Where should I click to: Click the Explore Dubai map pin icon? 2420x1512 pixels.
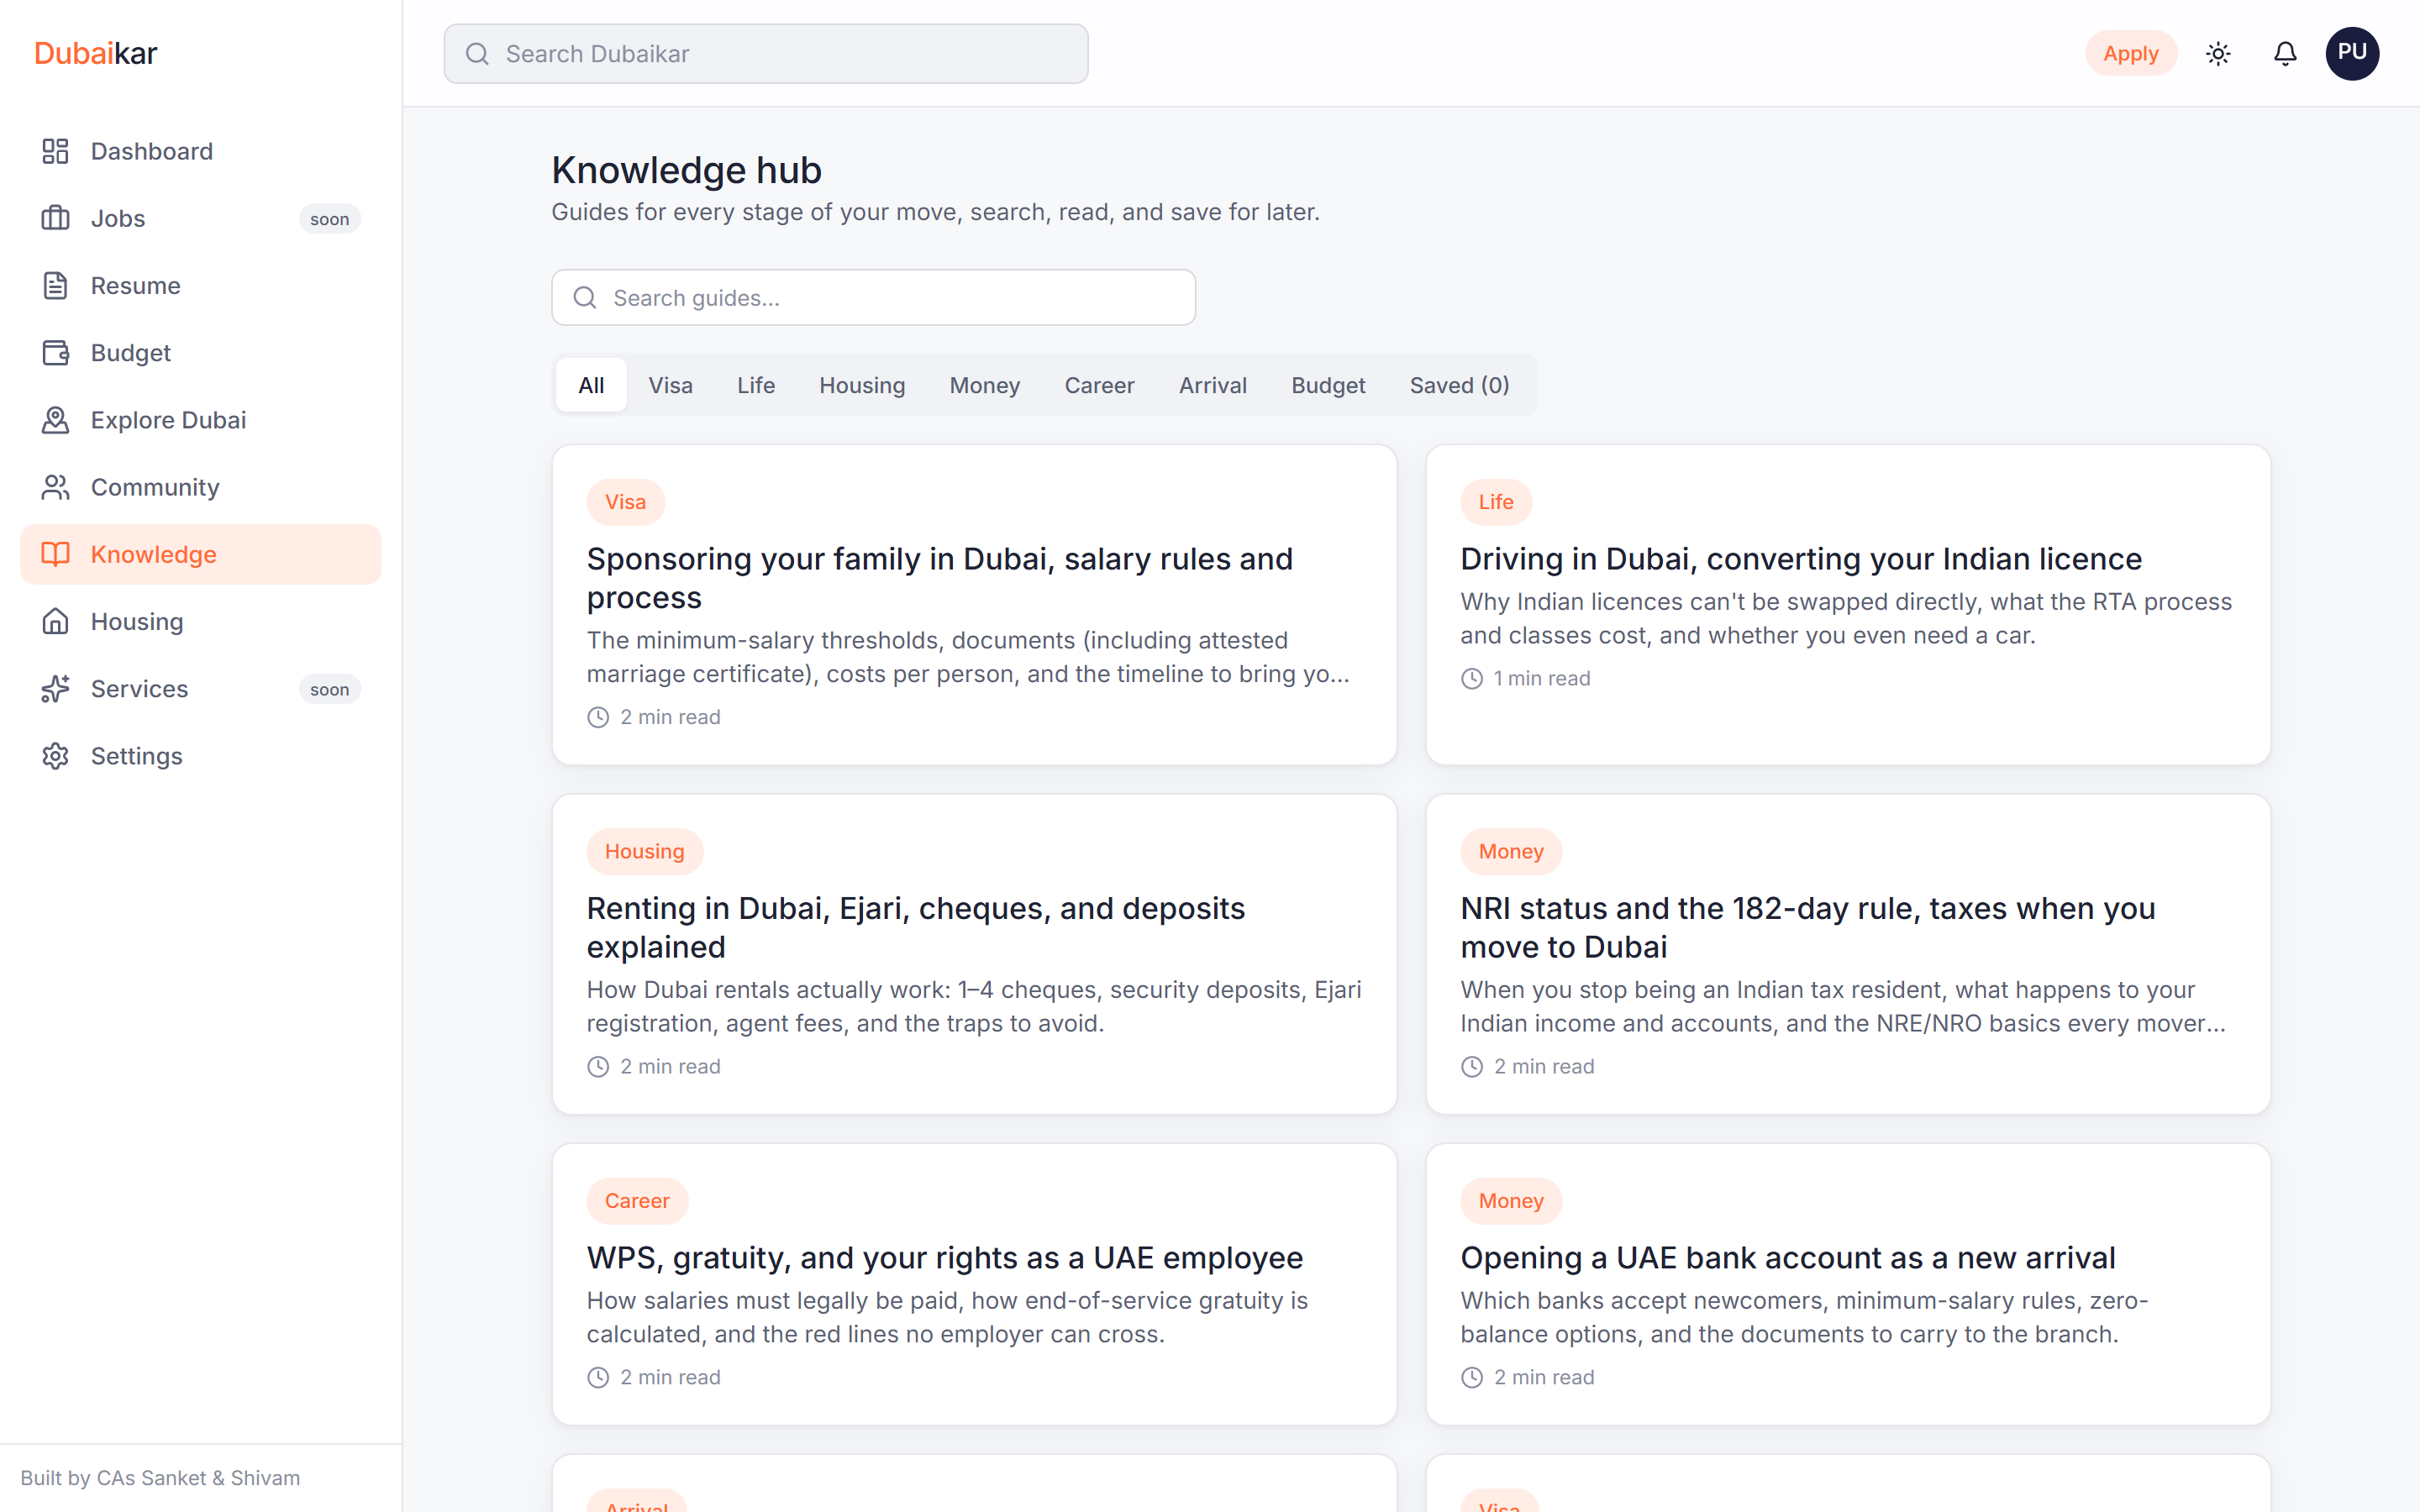(x=55, y=420)
